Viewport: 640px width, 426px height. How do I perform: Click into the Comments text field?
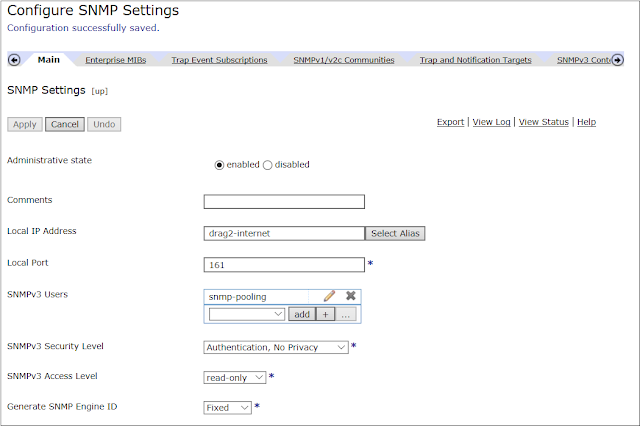[x=284, y=201]
